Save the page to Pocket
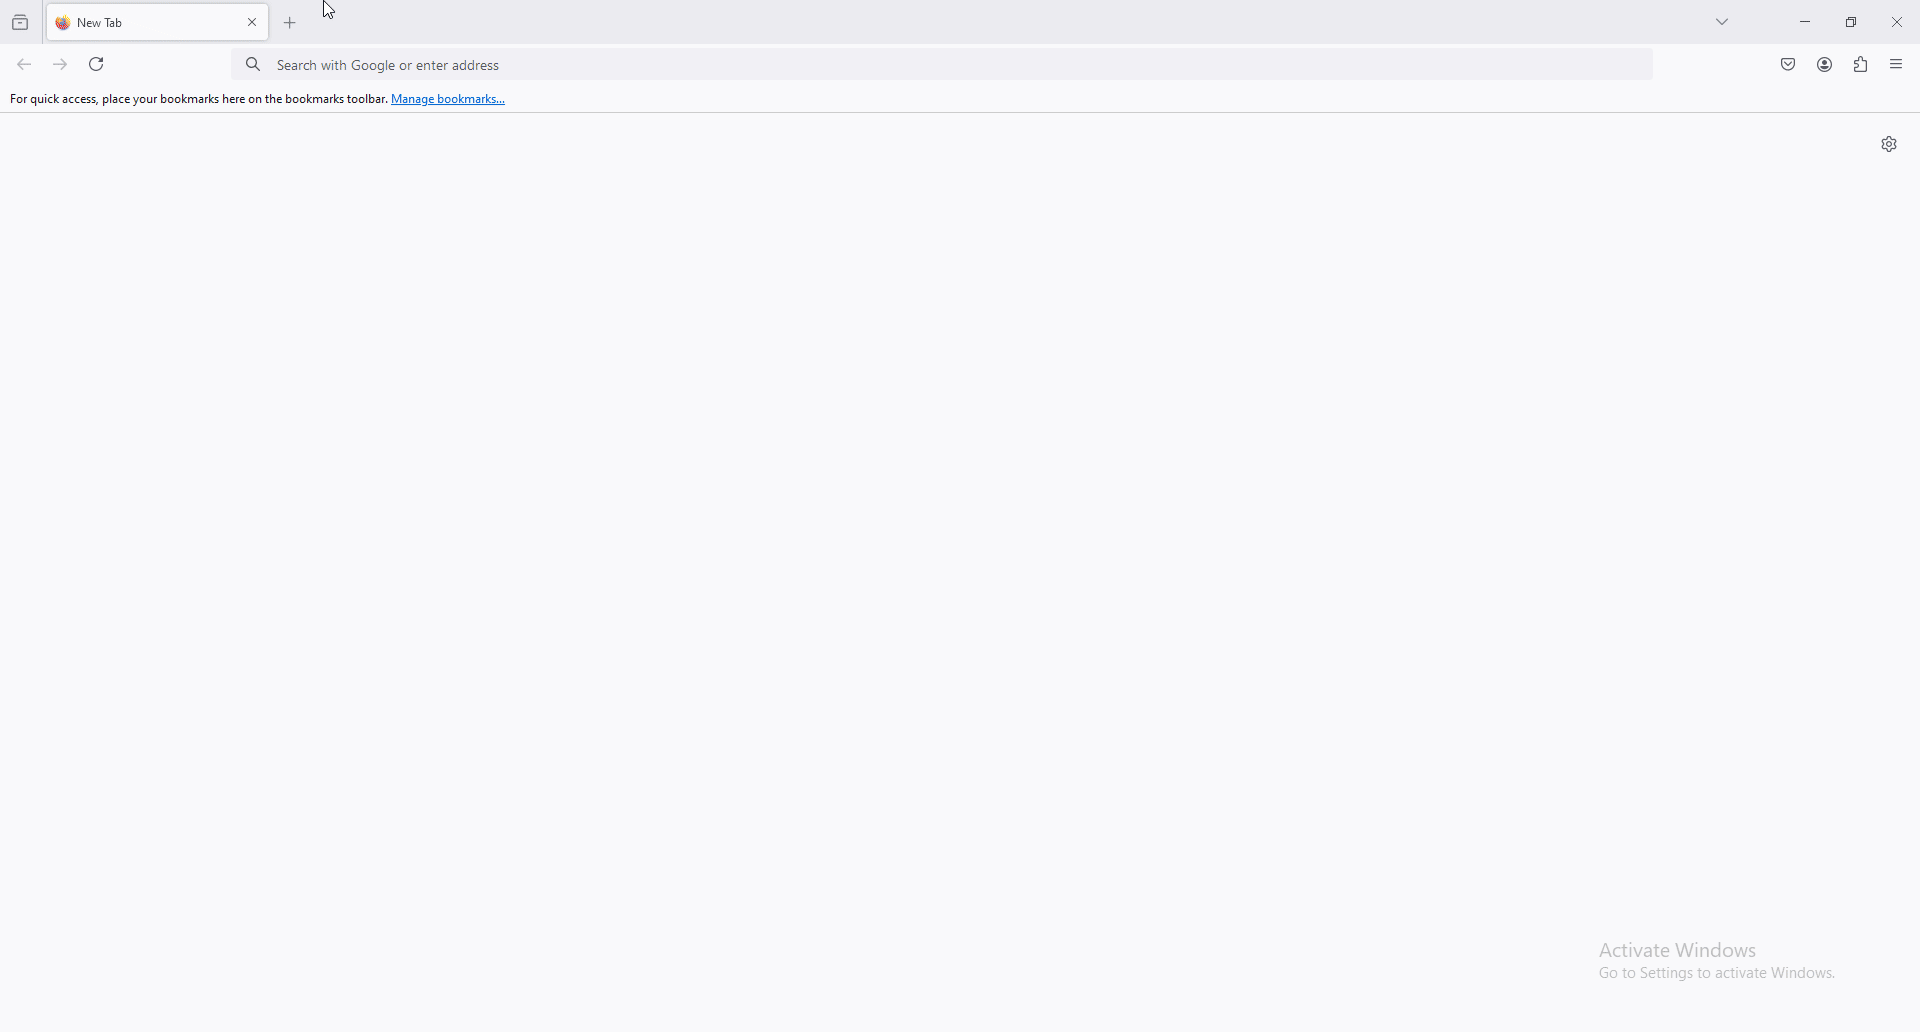The image size is (1920, 1032). tap(1788, 64)
